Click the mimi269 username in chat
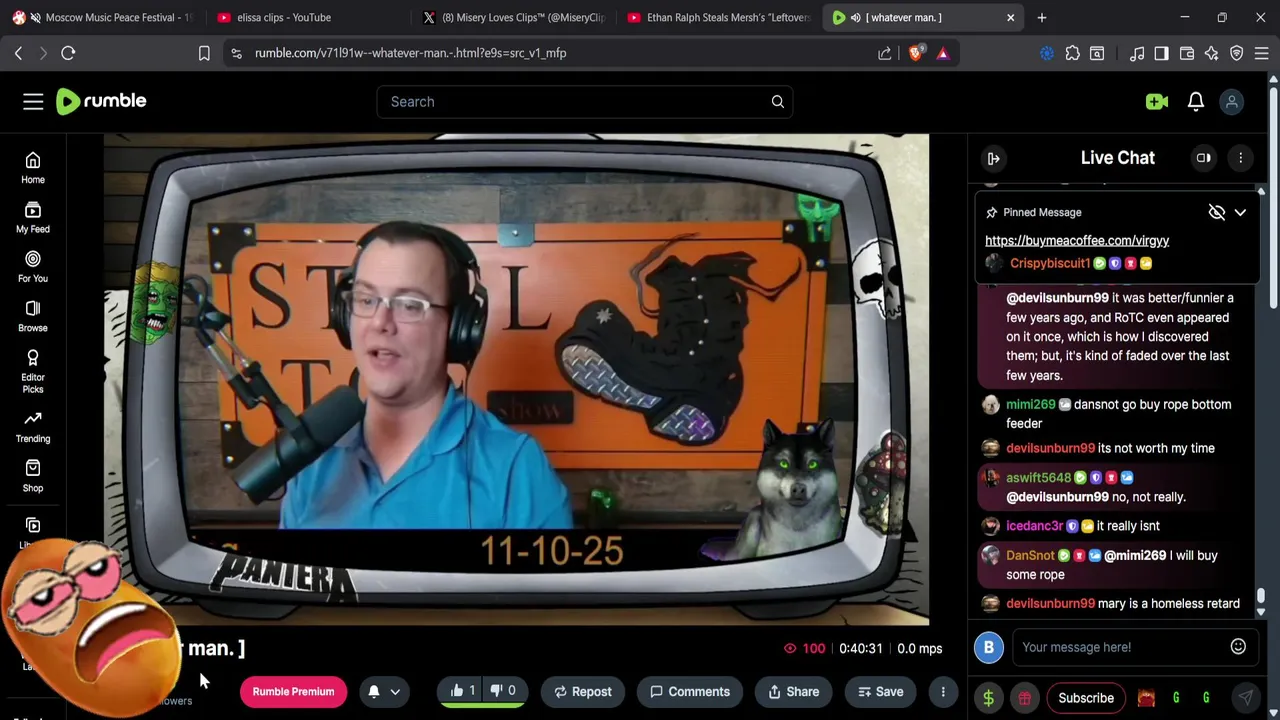 pos(1030,404)
